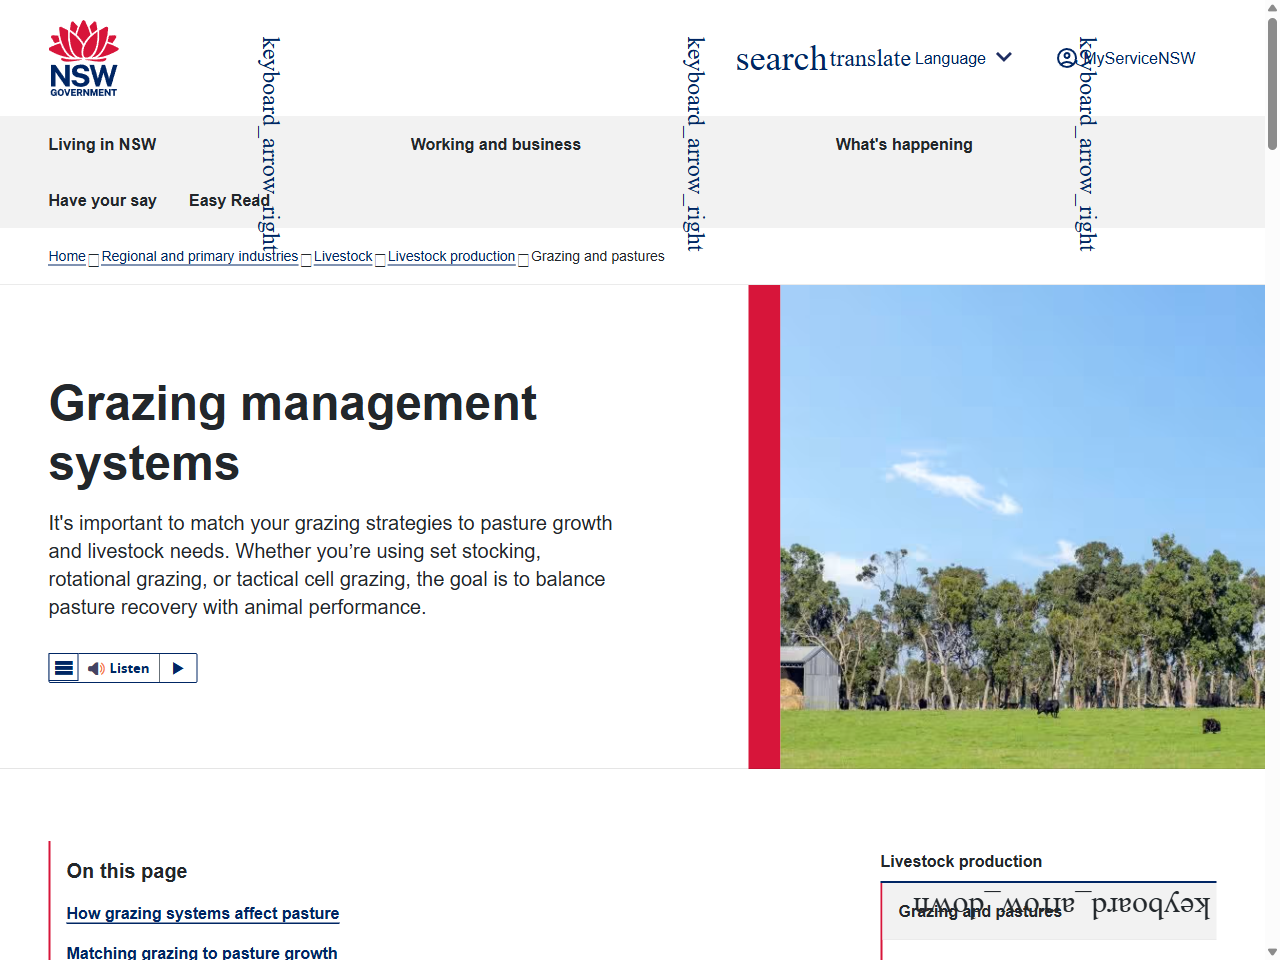Click the Home breadcrumb link
Image resolution: width=1280 pixels, height=960 pixels.
(x=66, y=256)
